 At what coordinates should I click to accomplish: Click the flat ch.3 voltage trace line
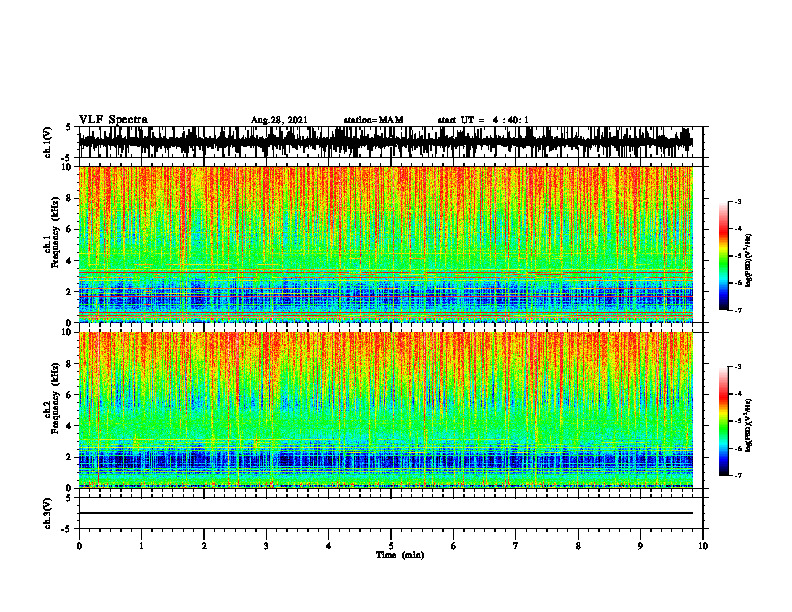pyautogui.click(x=385, y=513)
